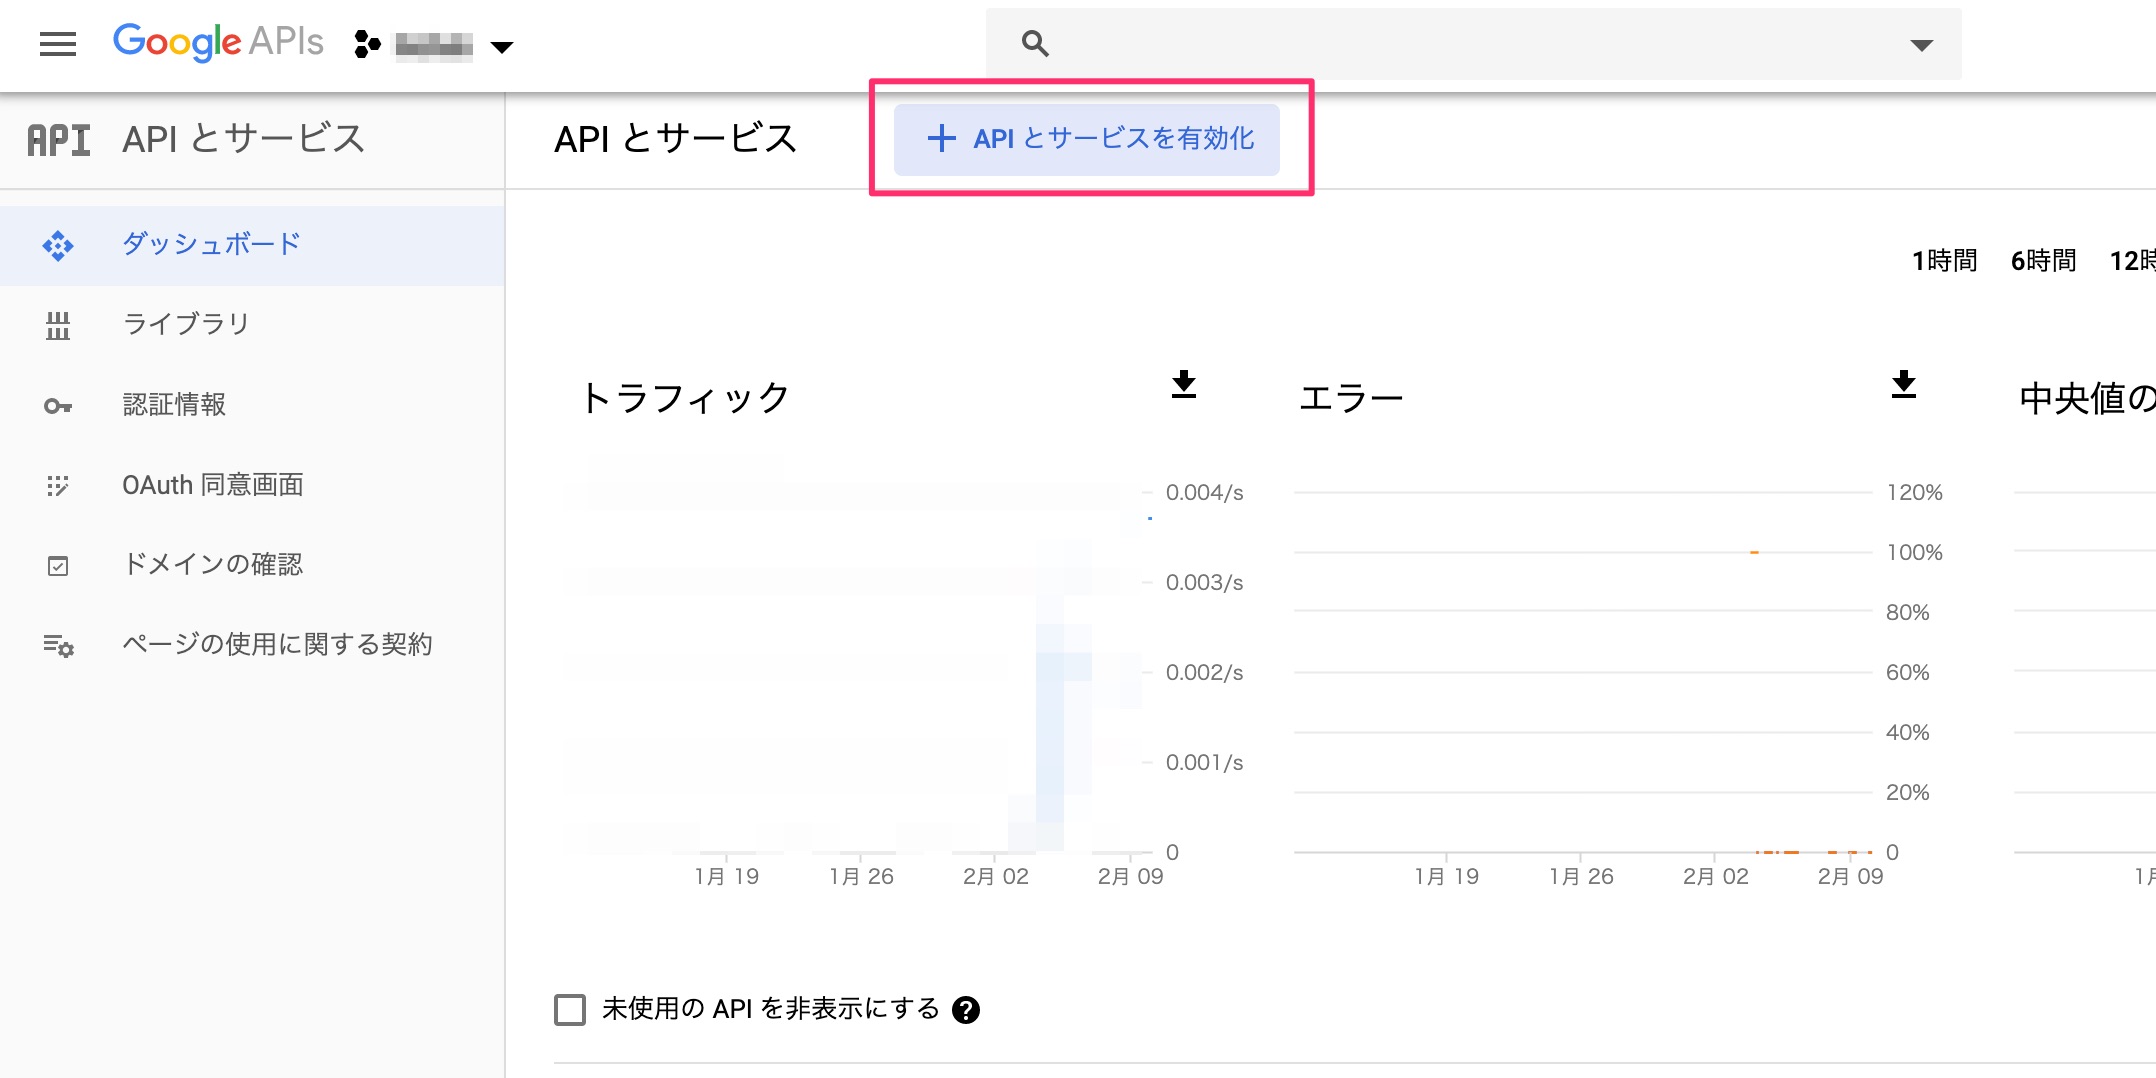Switch time range to 1時間
The height and width of the screenshot is (1078, 2156).
pos(1944,260)
